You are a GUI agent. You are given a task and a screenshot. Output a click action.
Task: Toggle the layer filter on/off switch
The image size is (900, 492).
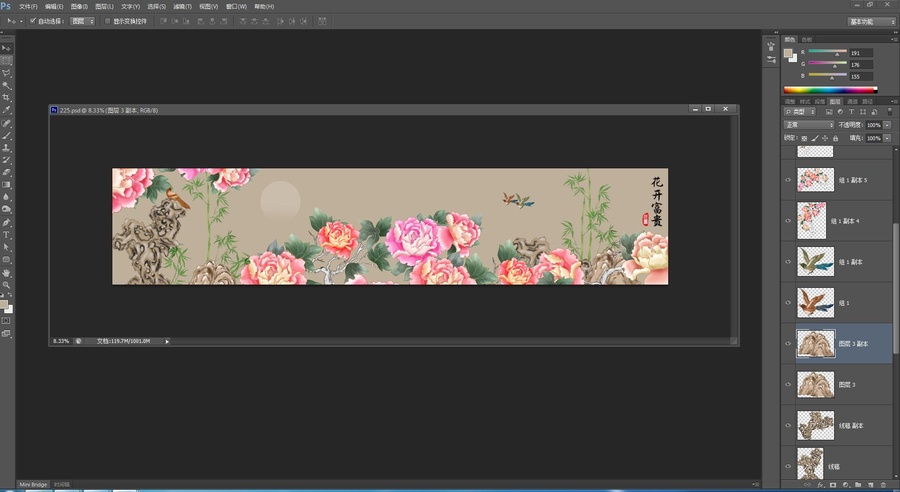890,112
